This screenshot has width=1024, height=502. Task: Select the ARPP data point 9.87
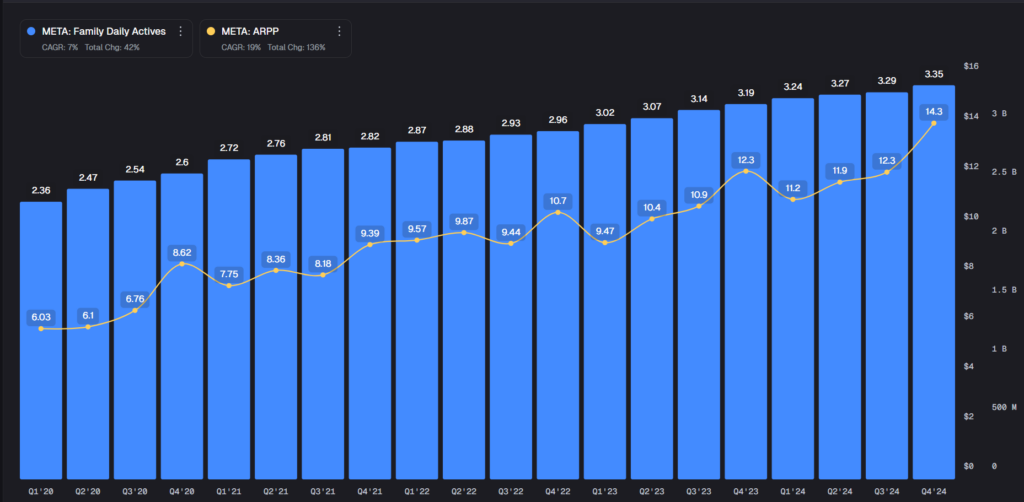(x=464, y=232)
